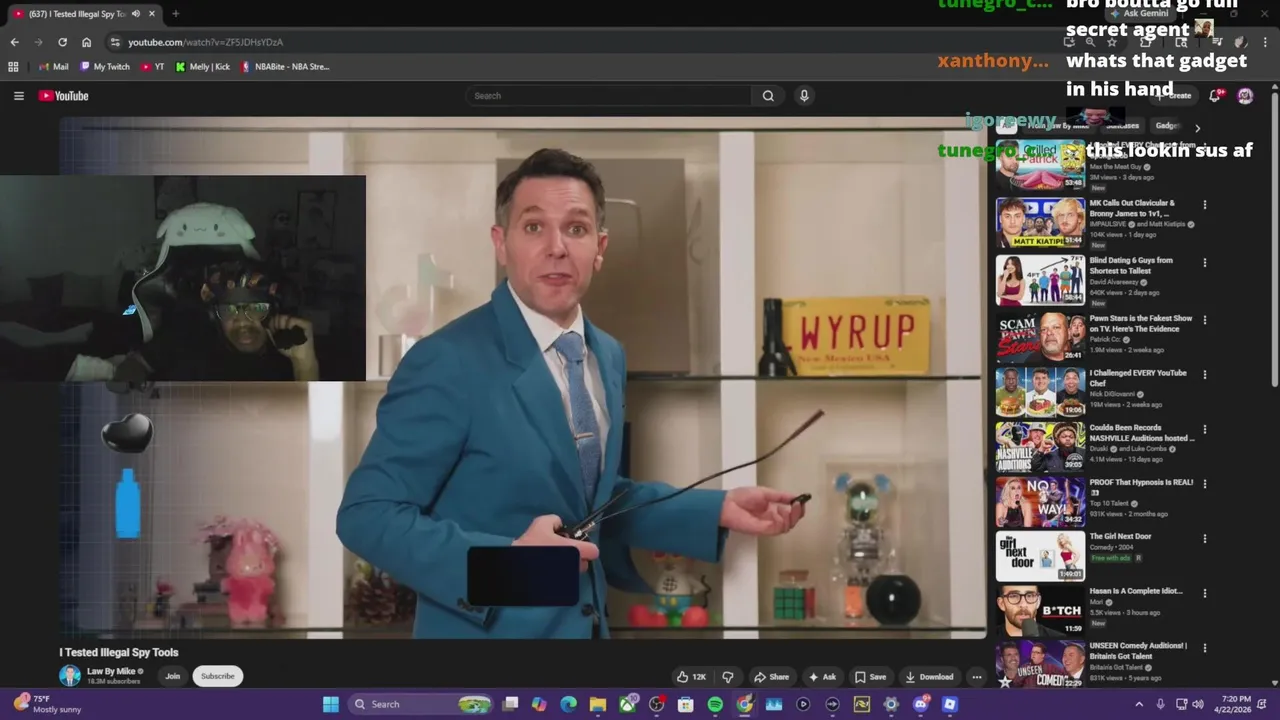Click the Windows taskbar Search box
The image size is (1280, 720).
[421, 704]
